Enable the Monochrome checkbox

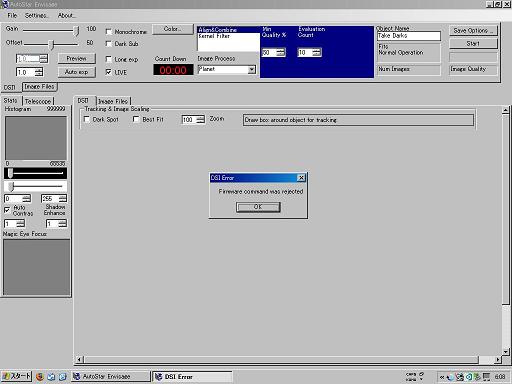[109, 32]
